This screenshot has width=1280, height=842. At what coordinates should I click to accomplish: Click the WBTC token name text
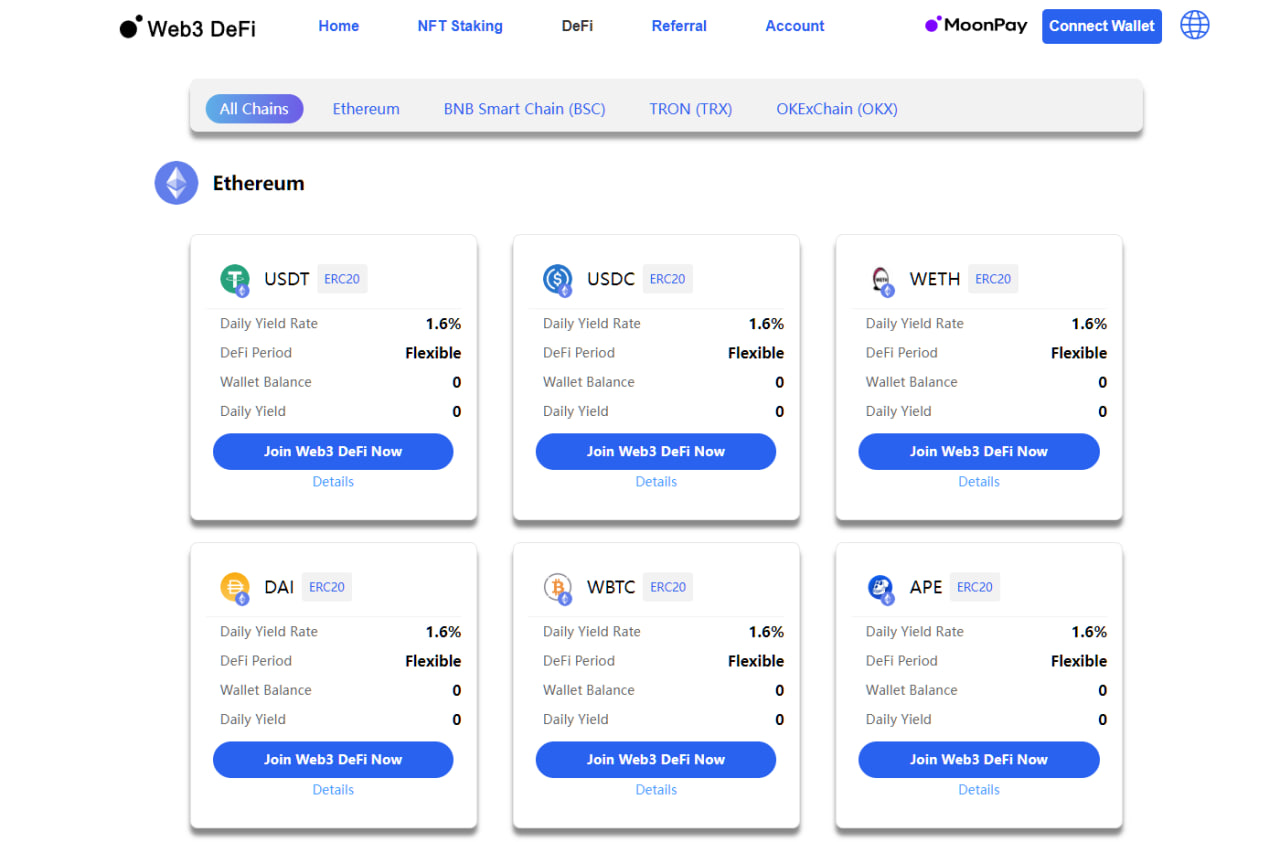[611, 587]
